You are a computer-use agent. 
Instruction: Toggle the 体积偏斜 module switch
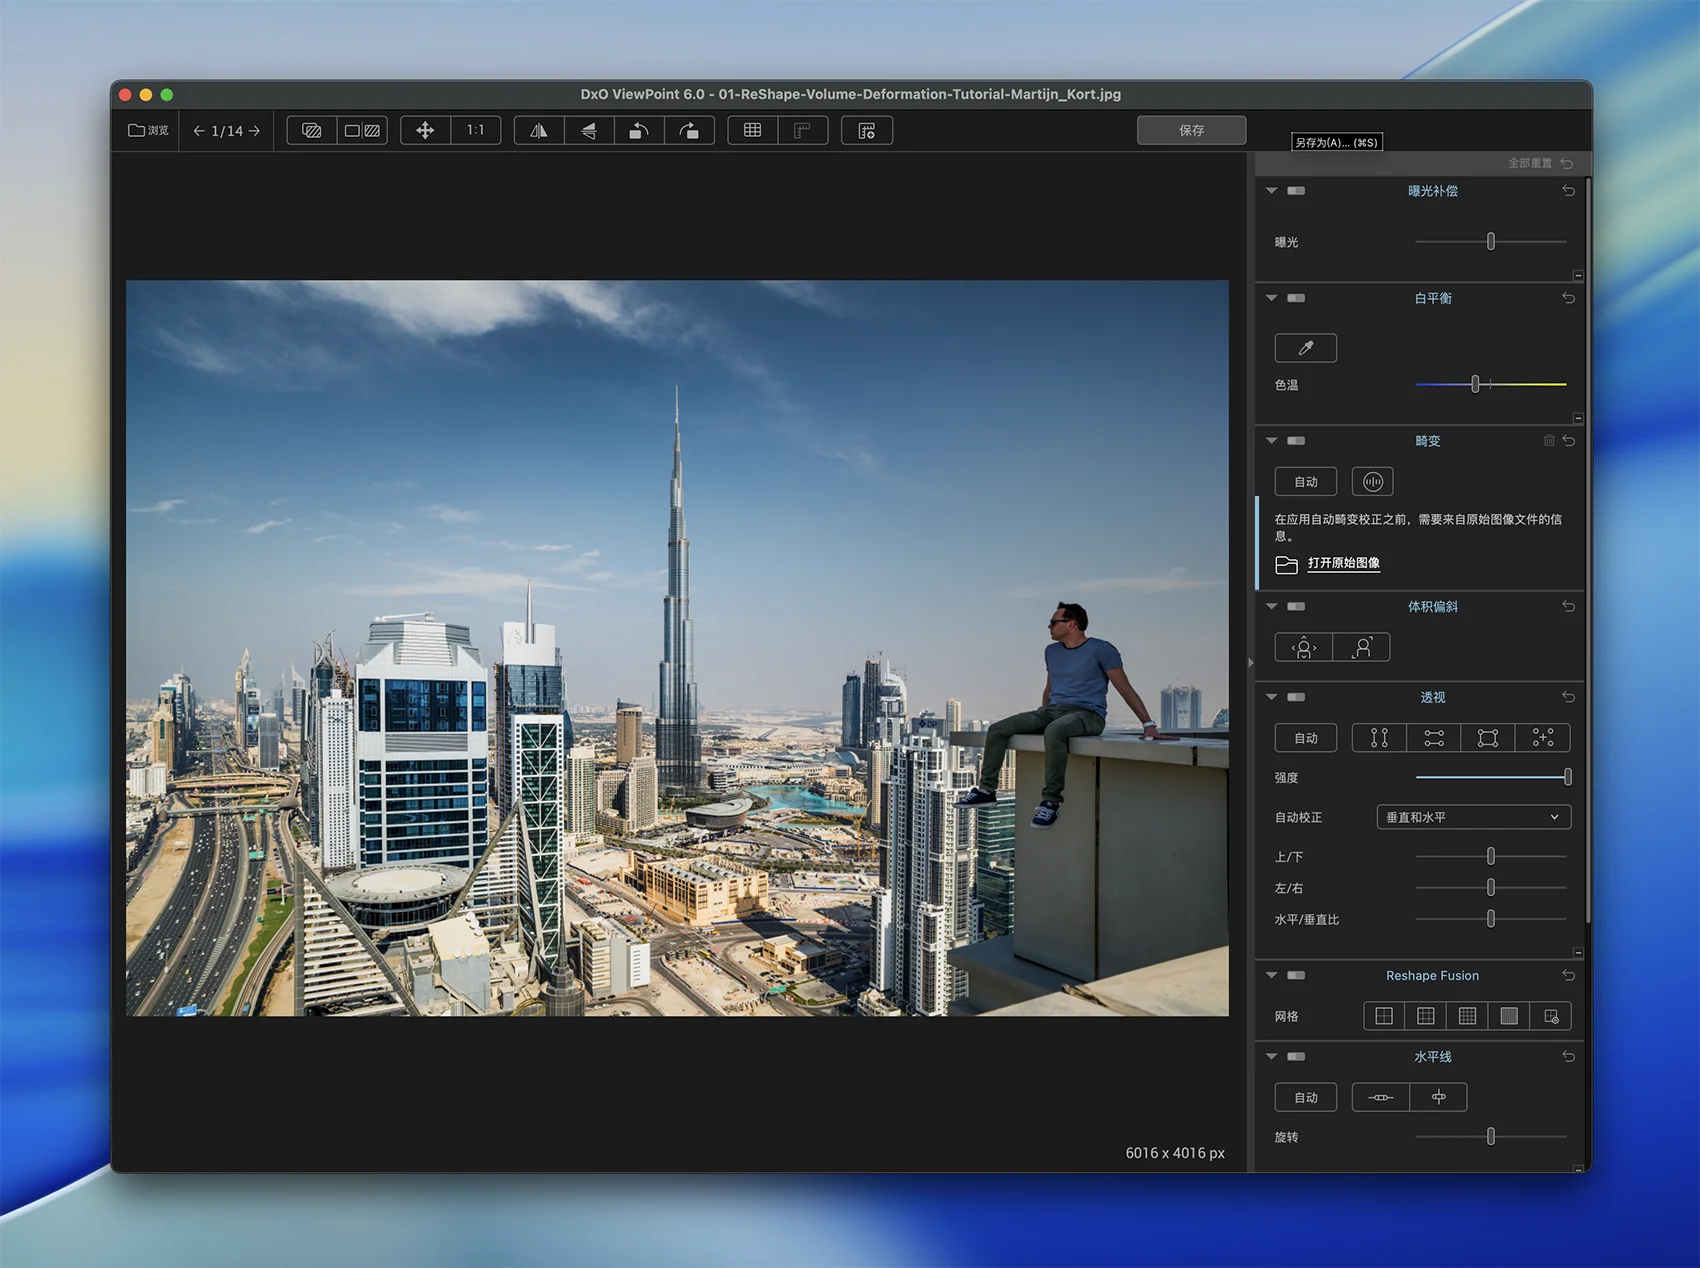[x=1296, y=607]
